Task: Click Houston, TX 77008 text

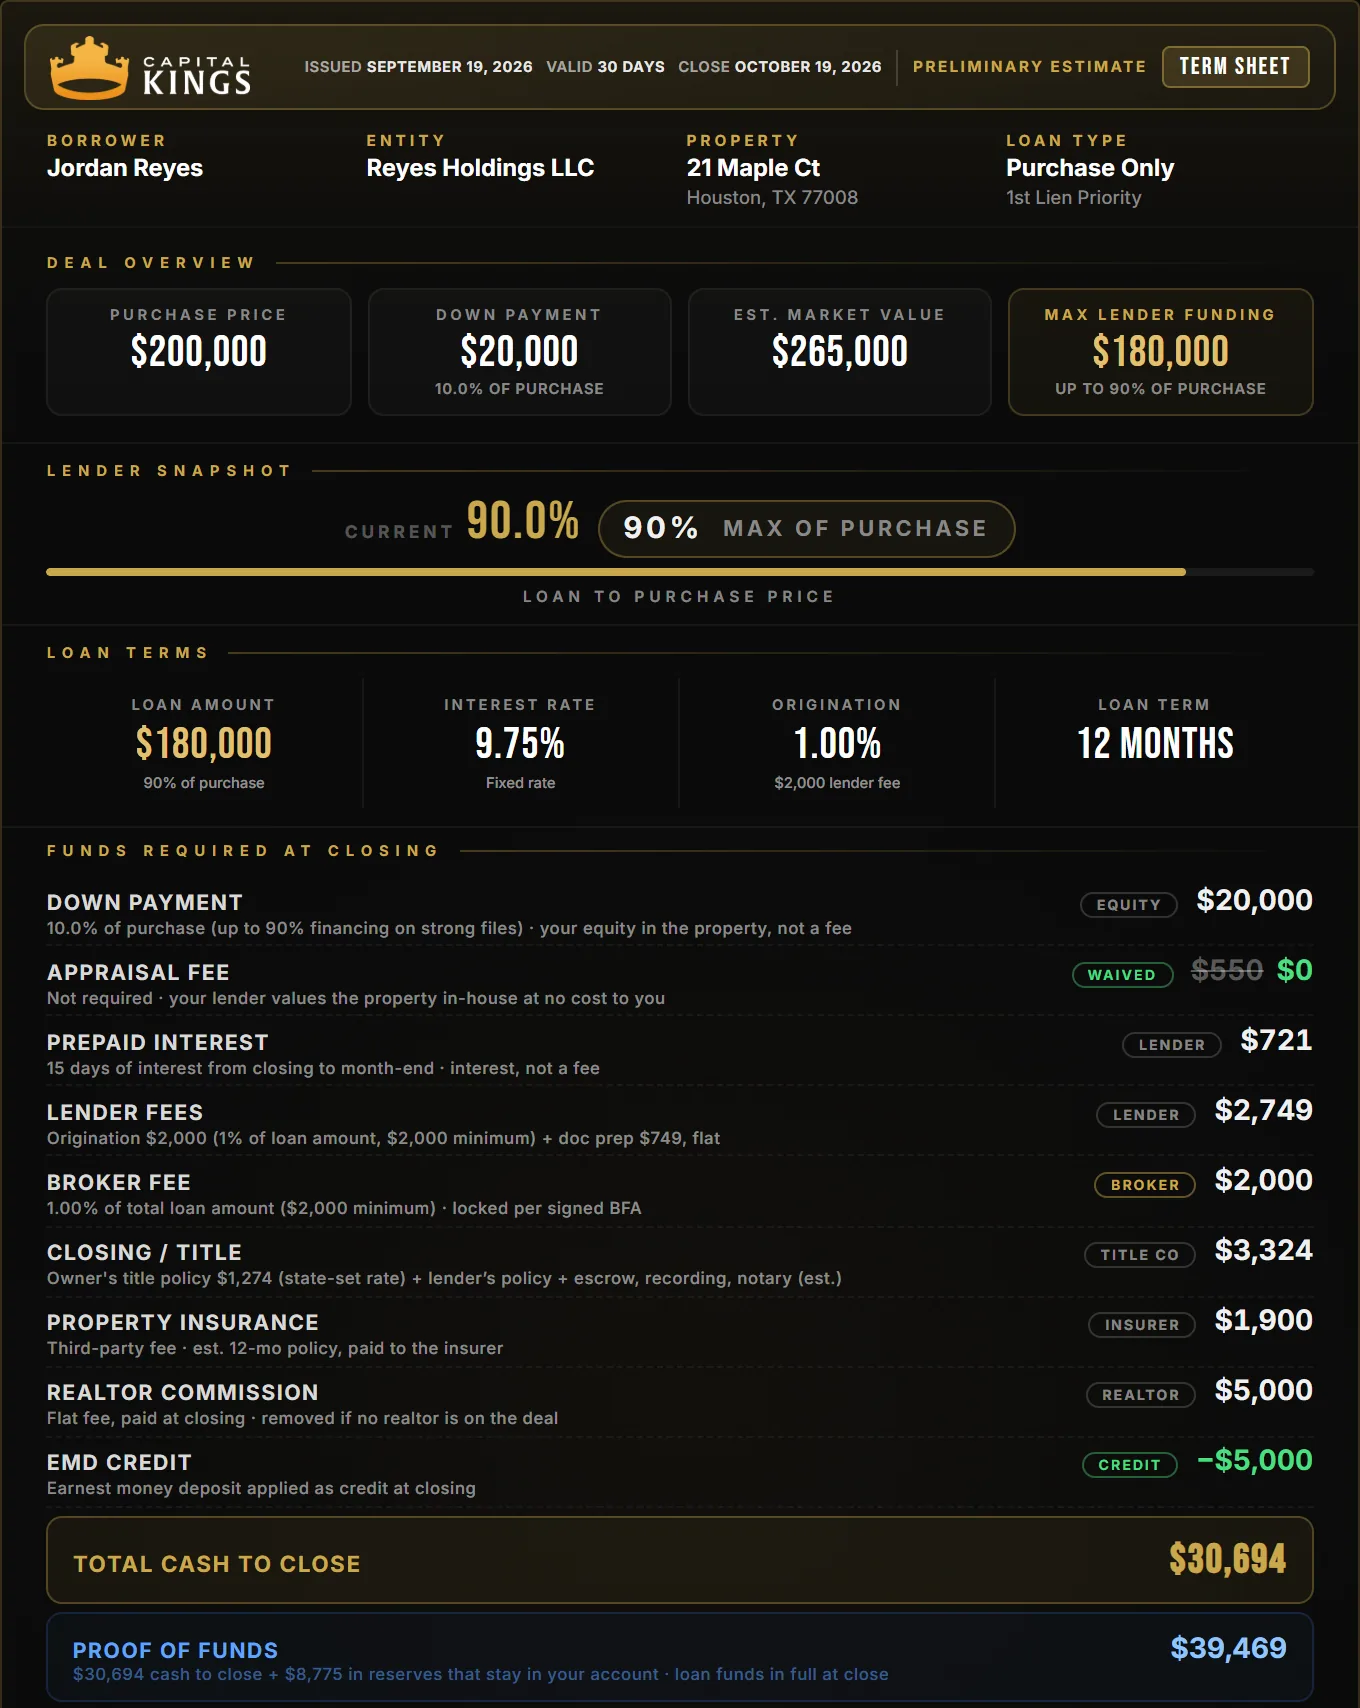Action: point(772,198)
